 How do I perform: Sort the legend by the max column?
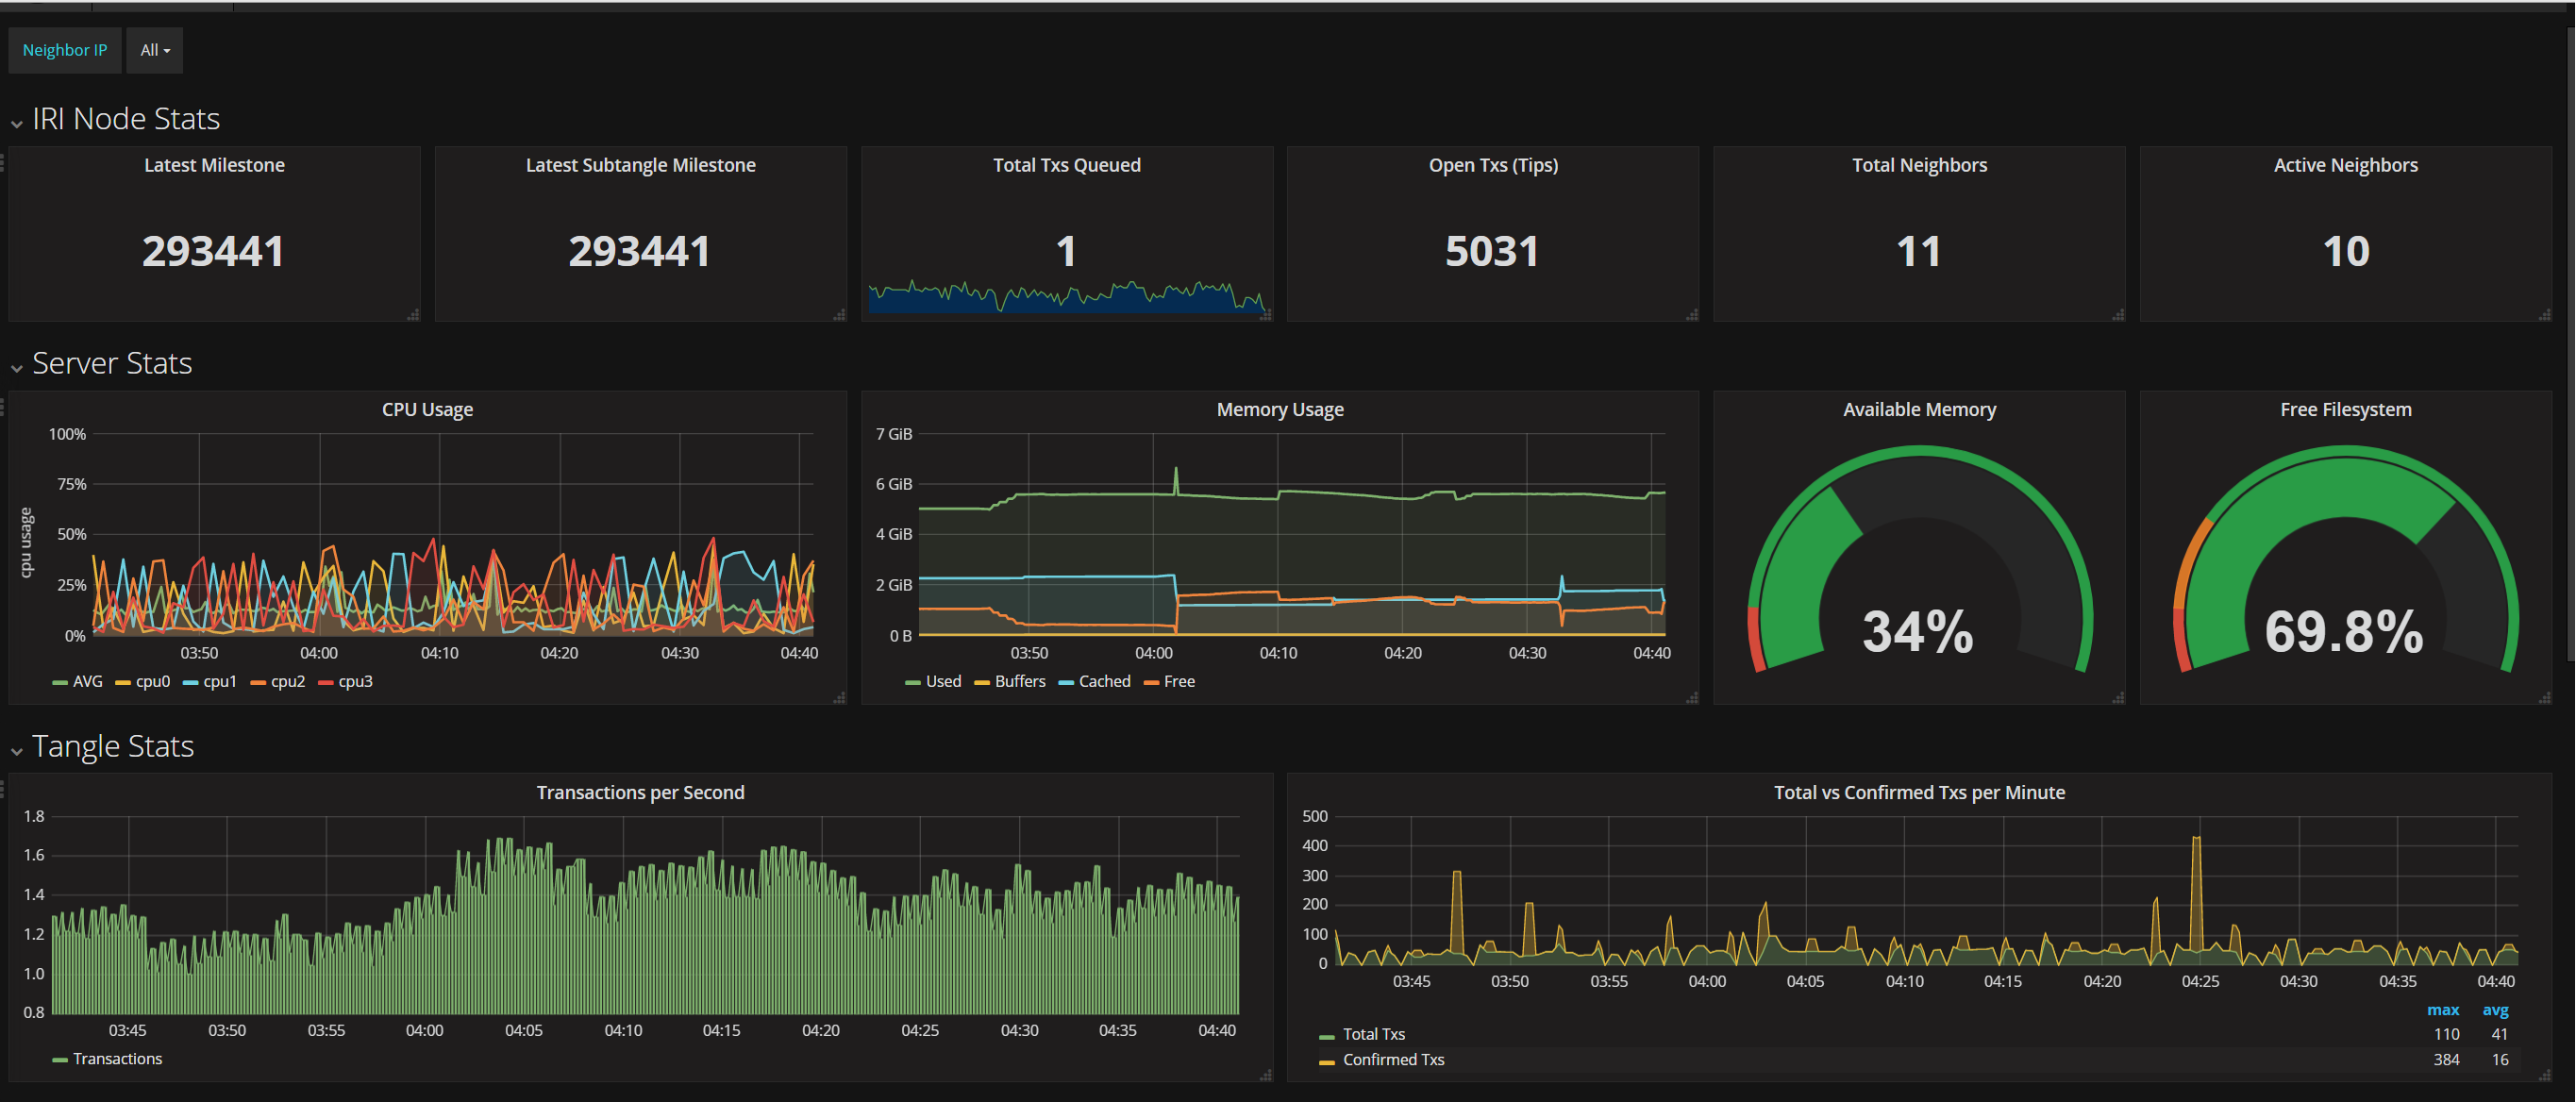(x=2442, y=1010)
